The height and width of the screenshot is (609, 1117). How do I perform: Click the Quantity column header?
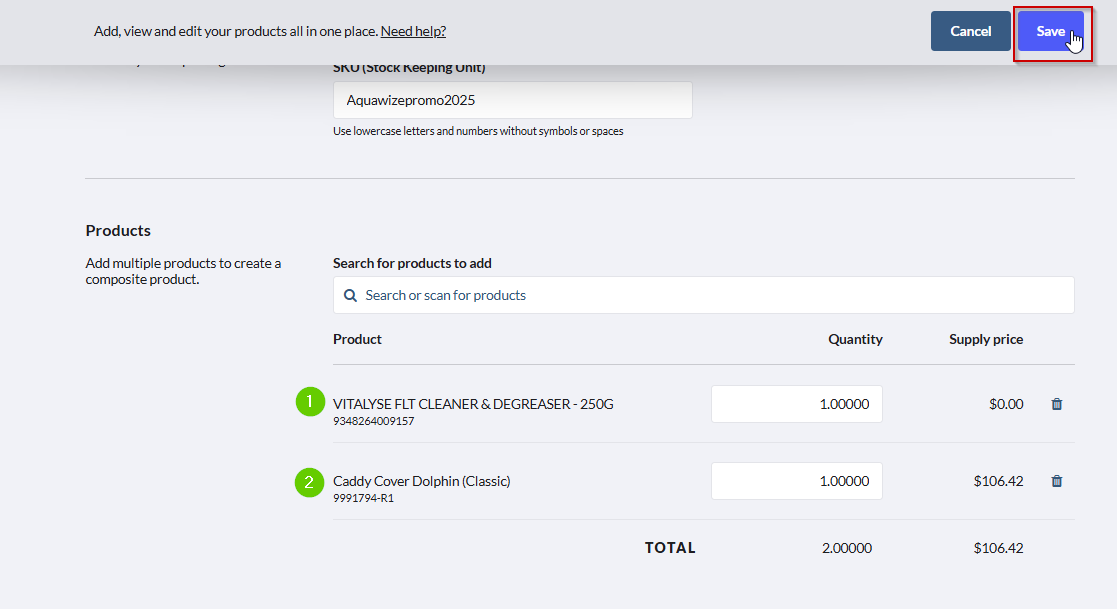(855, 339)
